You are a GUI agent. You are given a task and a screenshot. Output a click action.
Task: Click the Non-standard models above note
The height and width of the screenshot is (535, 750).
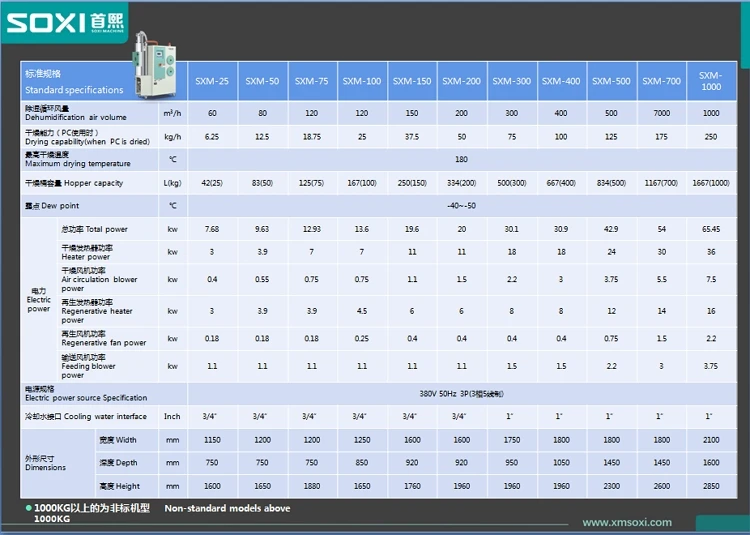tap(227, 509)
